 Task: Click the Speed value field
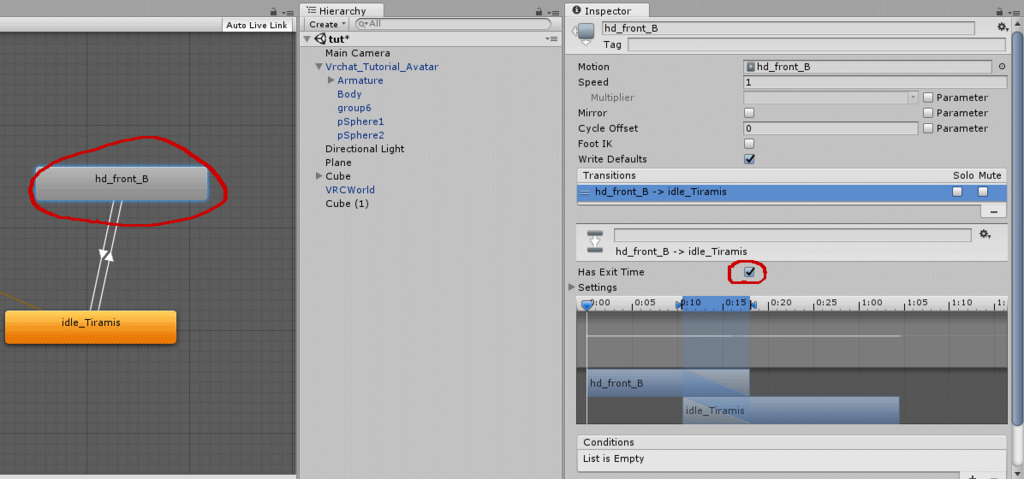(875, 82)
